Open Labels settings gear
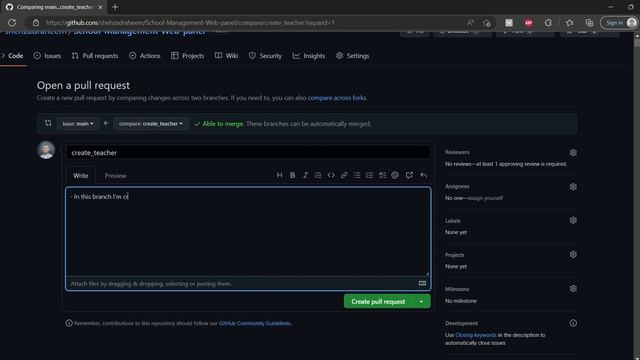 tap(573, 220)
